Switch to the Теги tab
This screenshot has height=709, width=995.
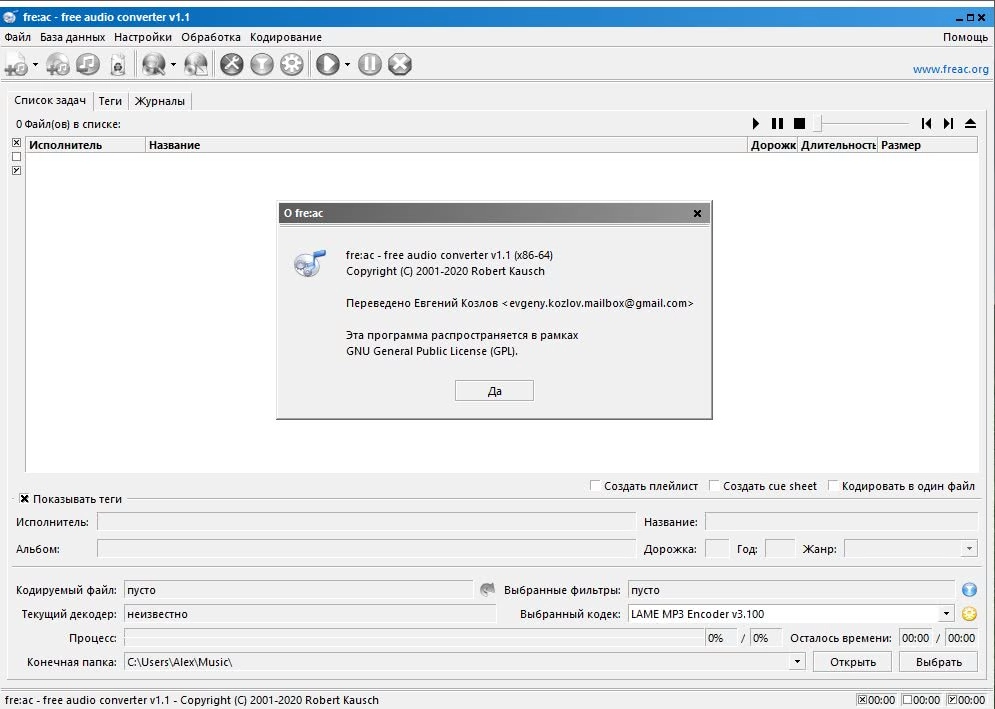pyautogui.click(x=110, y=101)
